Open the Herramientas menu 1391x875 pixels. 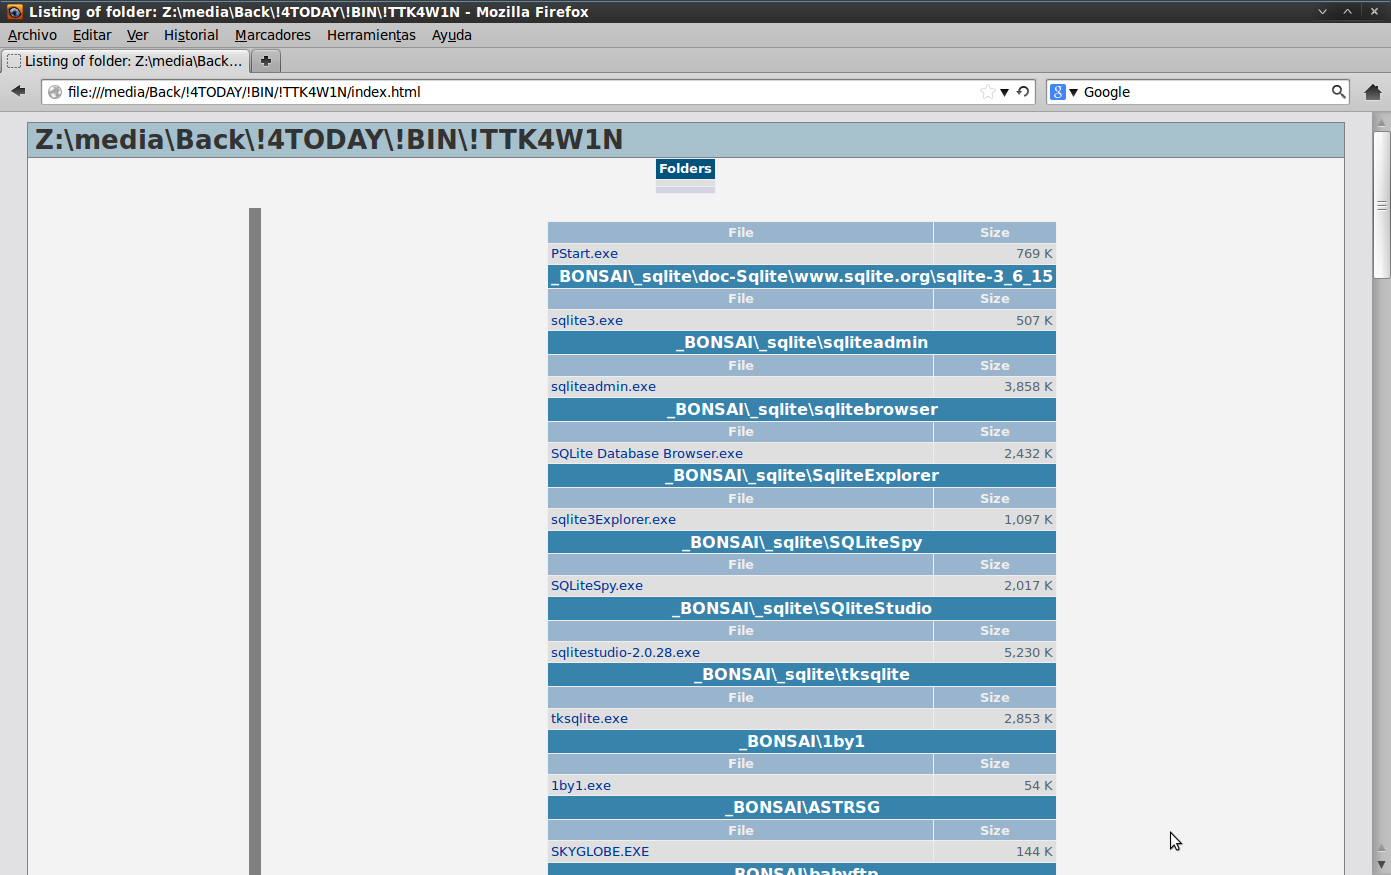pyautogui.click(x=371, y=35)
